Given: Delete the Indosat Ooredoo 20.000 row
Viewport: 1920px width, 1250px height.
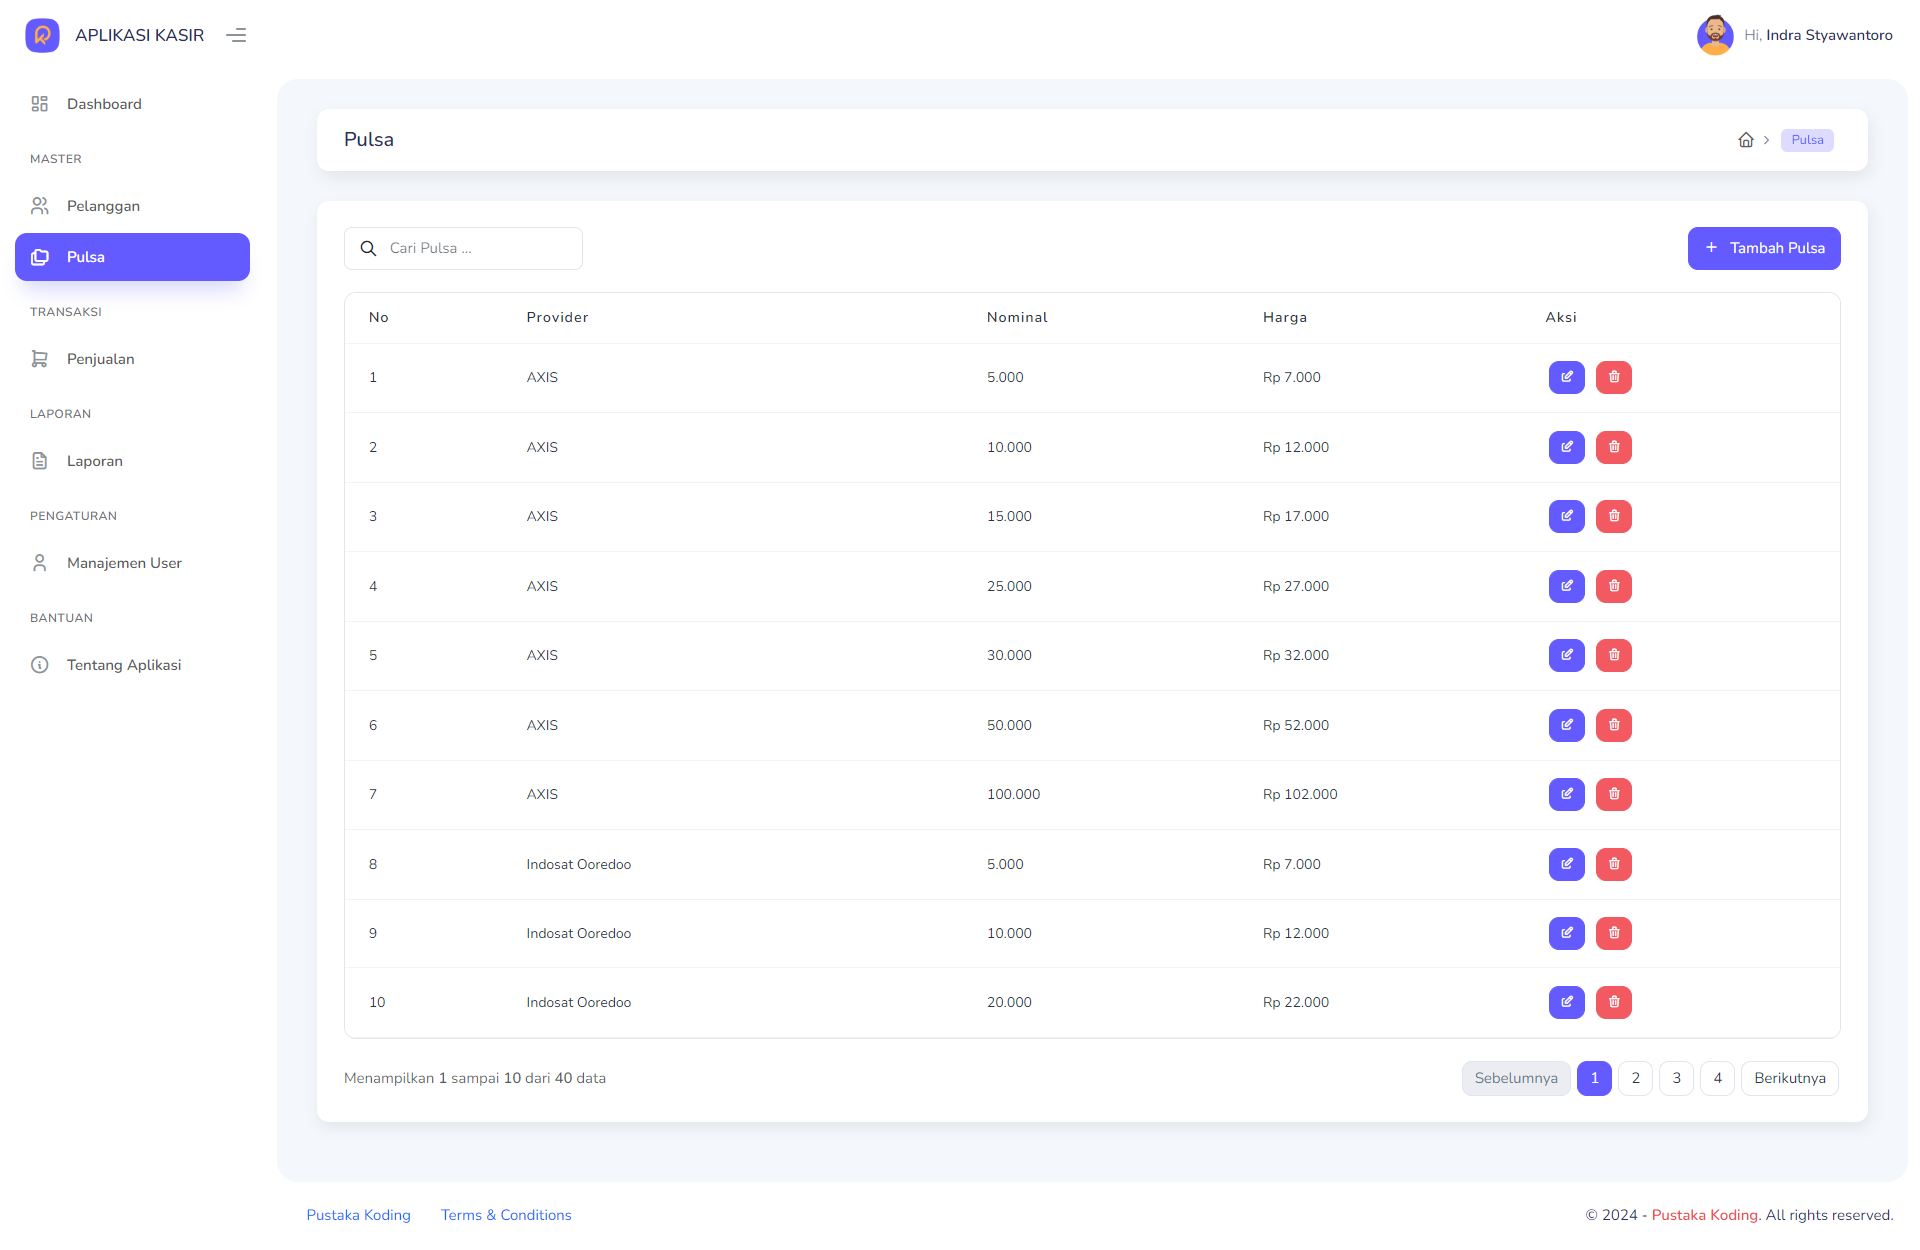Looking at the screenshot, I should pos(1613,1002).
